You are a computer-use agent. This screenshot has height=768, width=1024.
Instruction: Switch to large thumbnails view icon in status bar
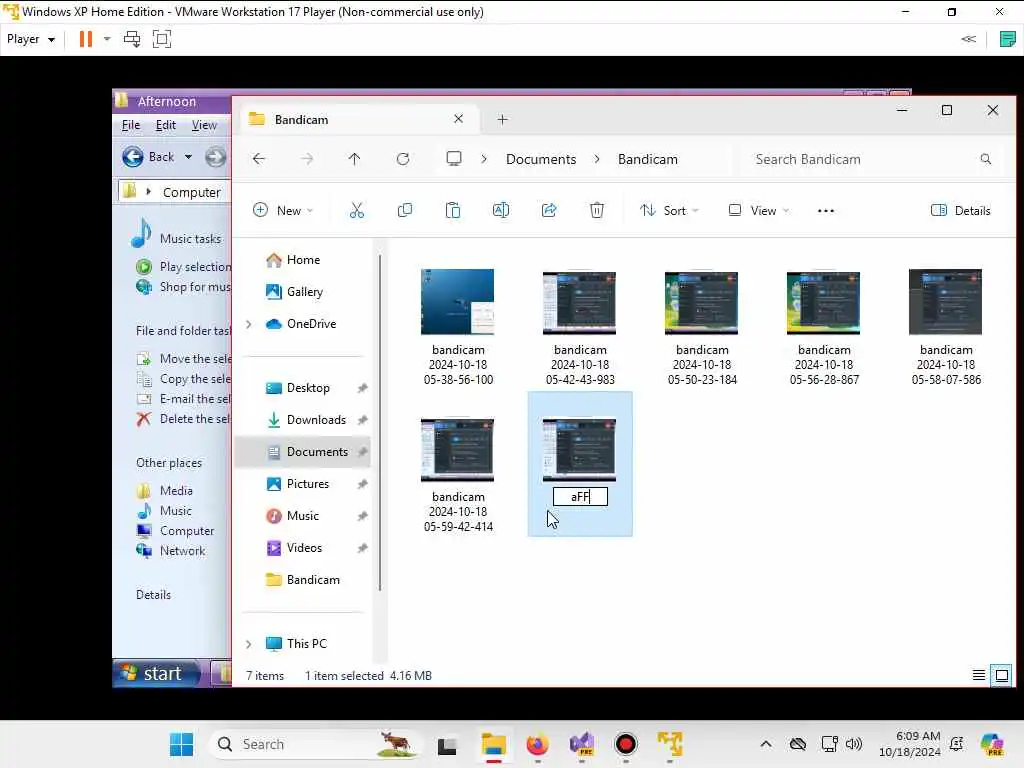click(x=1001, y=675)
